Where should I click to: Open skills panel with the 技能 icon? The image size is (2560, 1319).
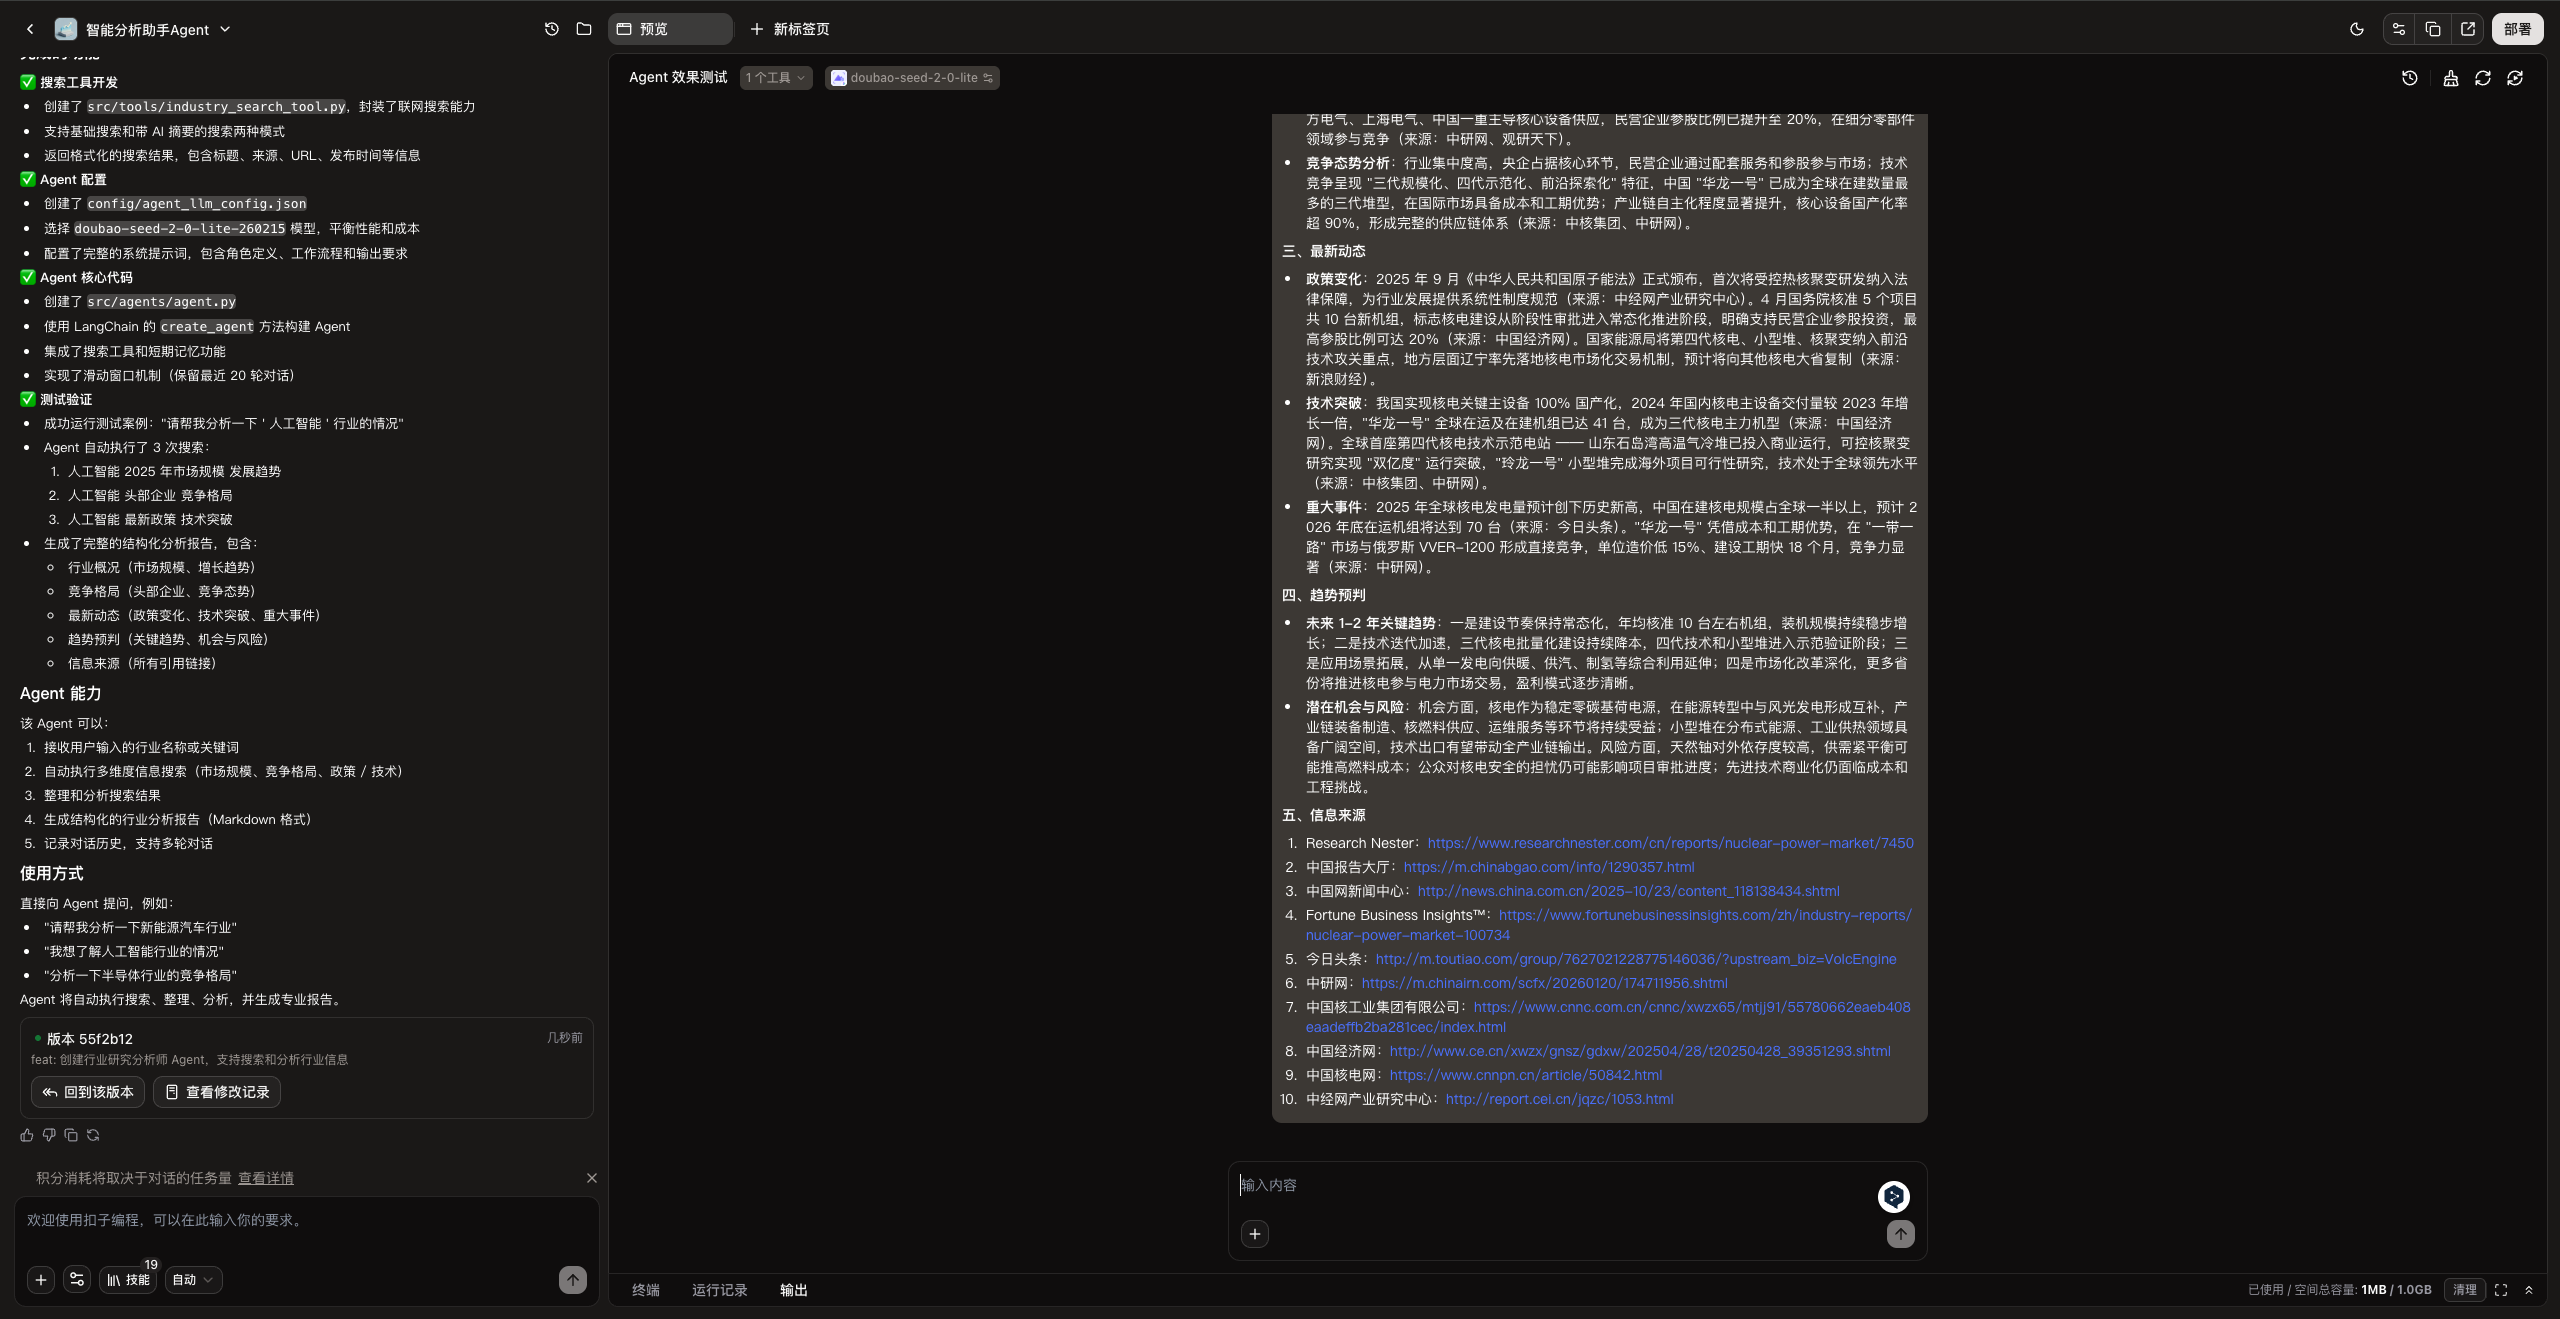128,1280
